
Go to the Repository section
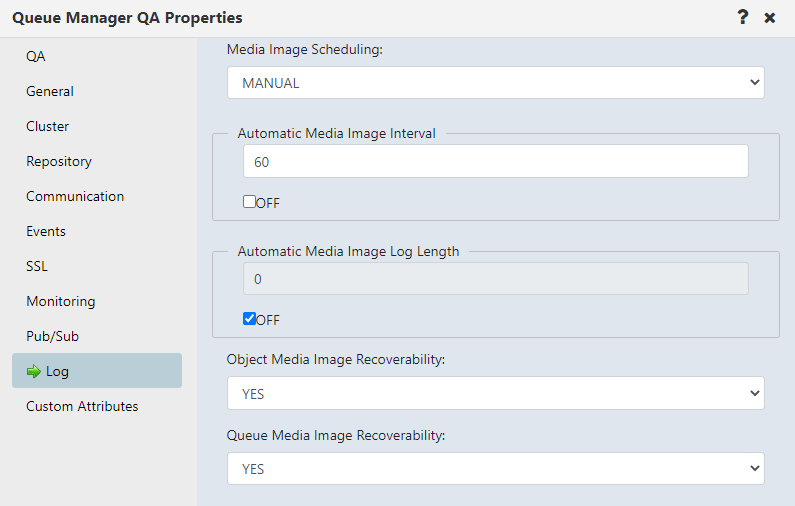59,161
